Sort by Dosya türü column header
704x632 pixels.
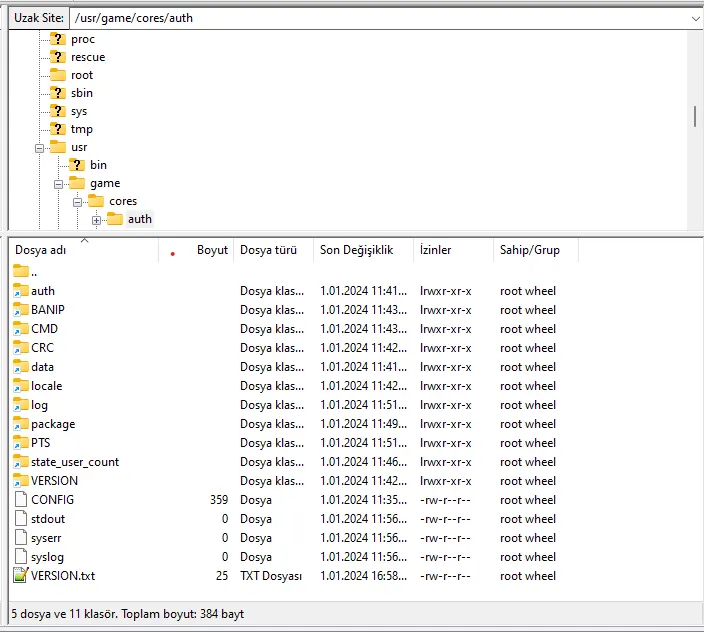273,250
